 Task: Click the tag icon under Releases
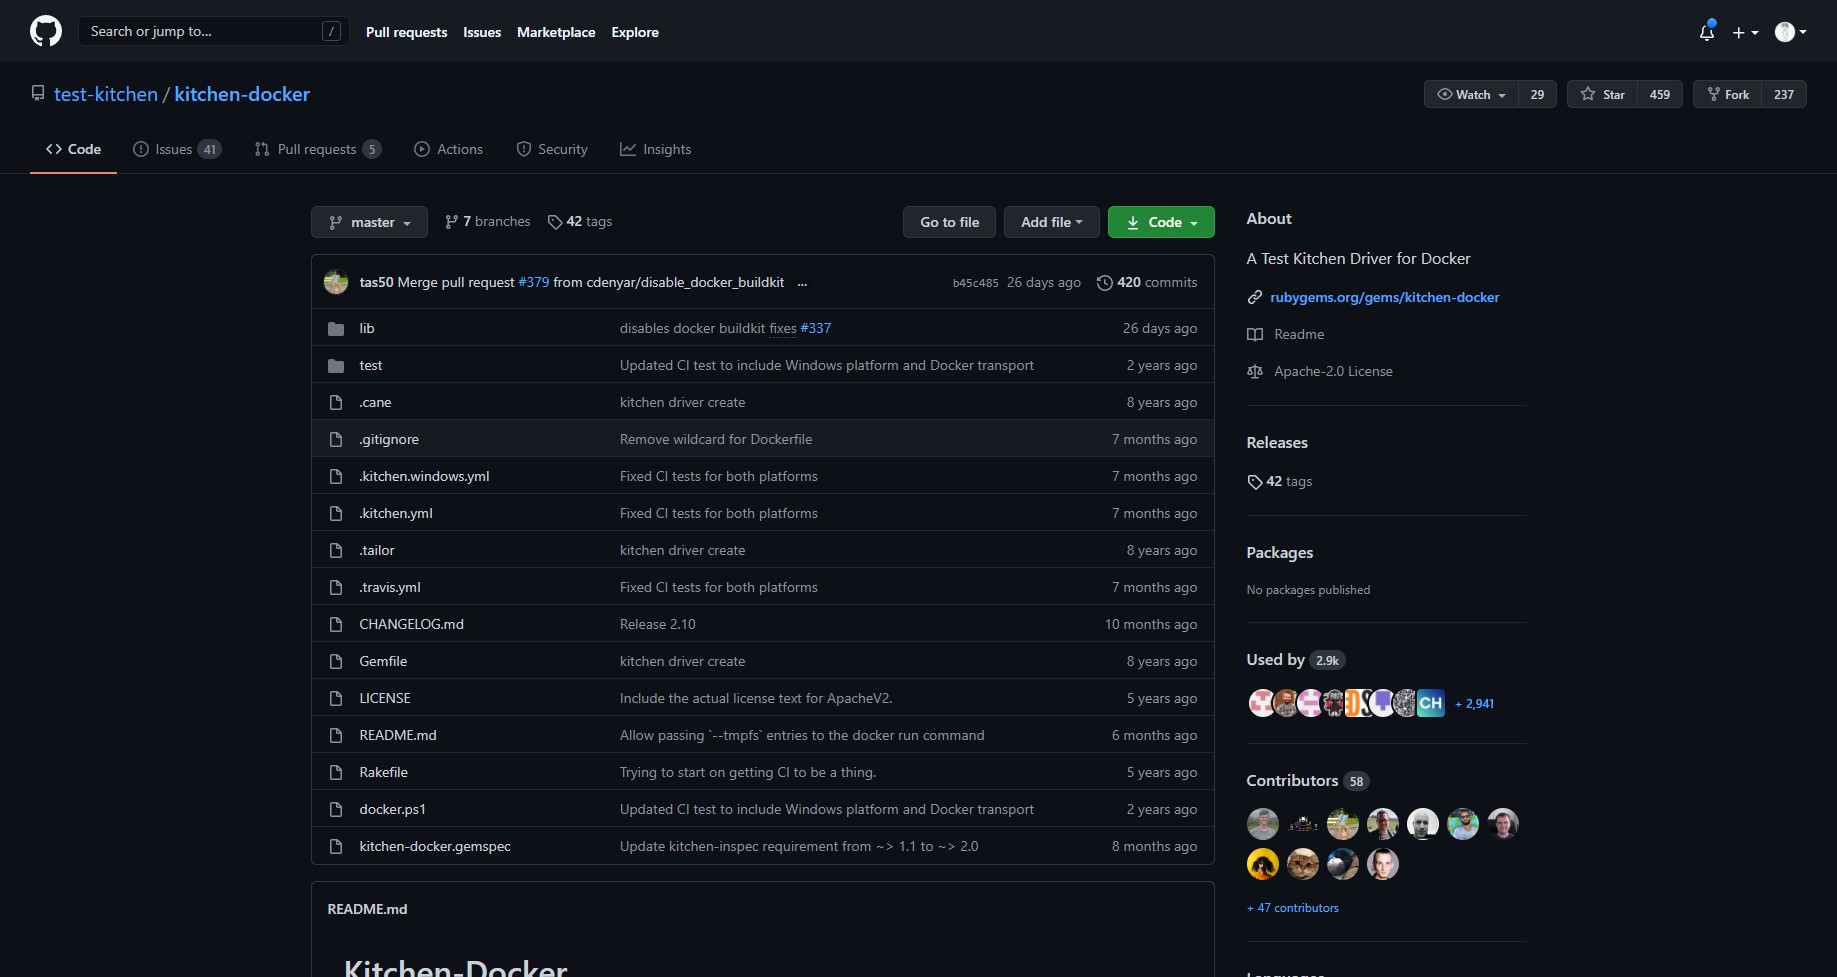1254,482
